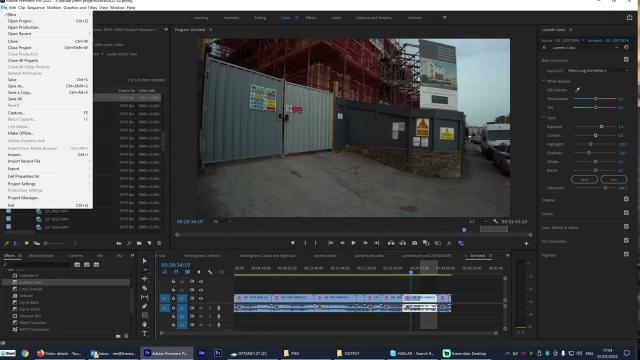Screen dimensions: 640x360
Task: Step back one frame in Program monitor
Action: 342,243
